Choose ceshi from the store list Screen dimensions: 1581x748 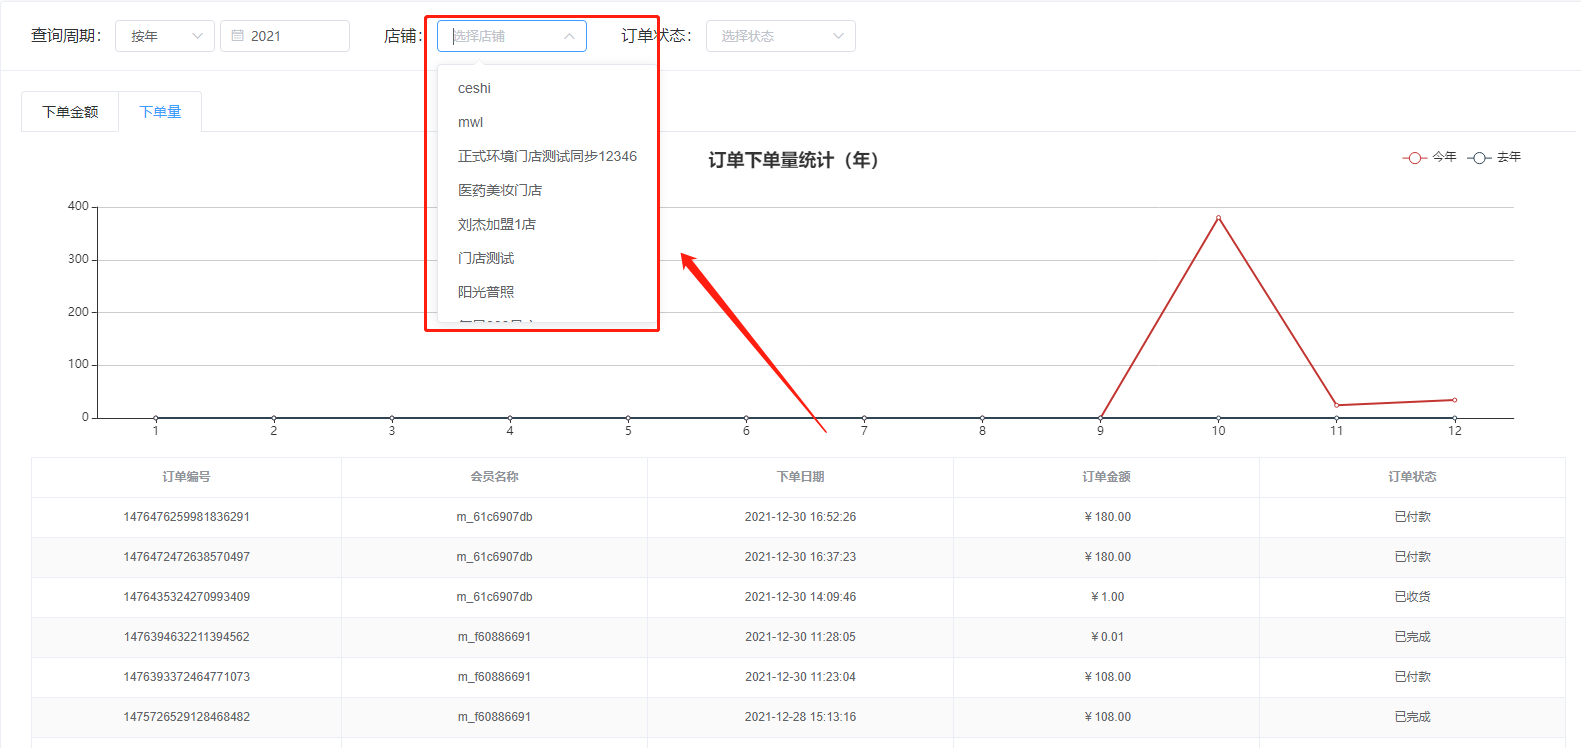point(474,88)
